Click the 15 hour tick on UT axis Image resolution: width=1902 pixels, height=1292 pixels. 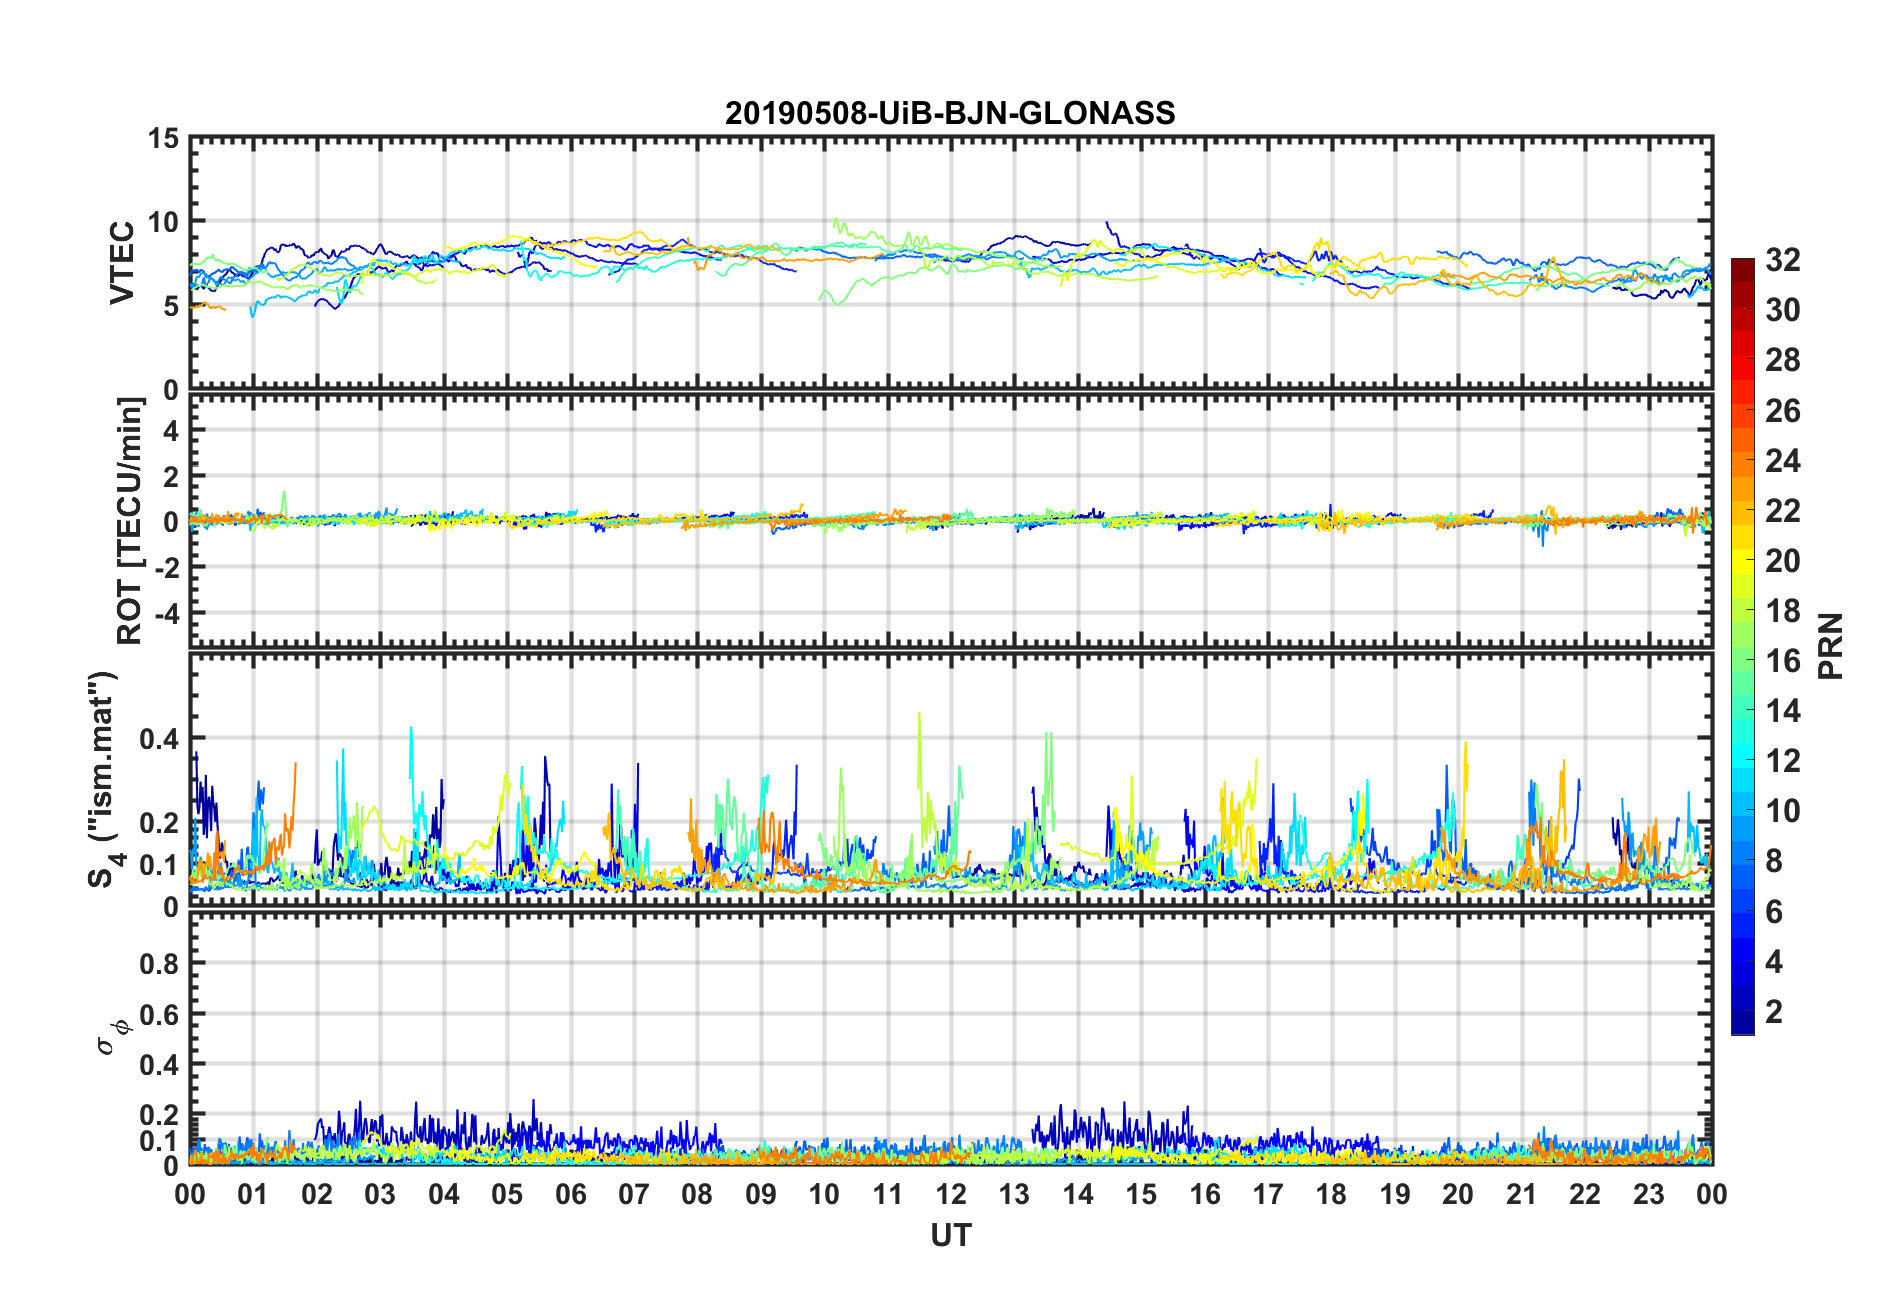[x=1141, y=1194]
